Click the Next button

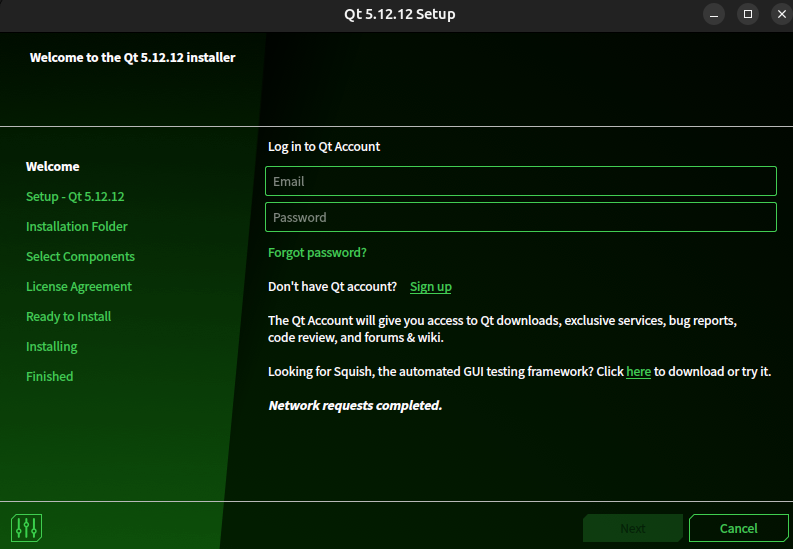633,528
